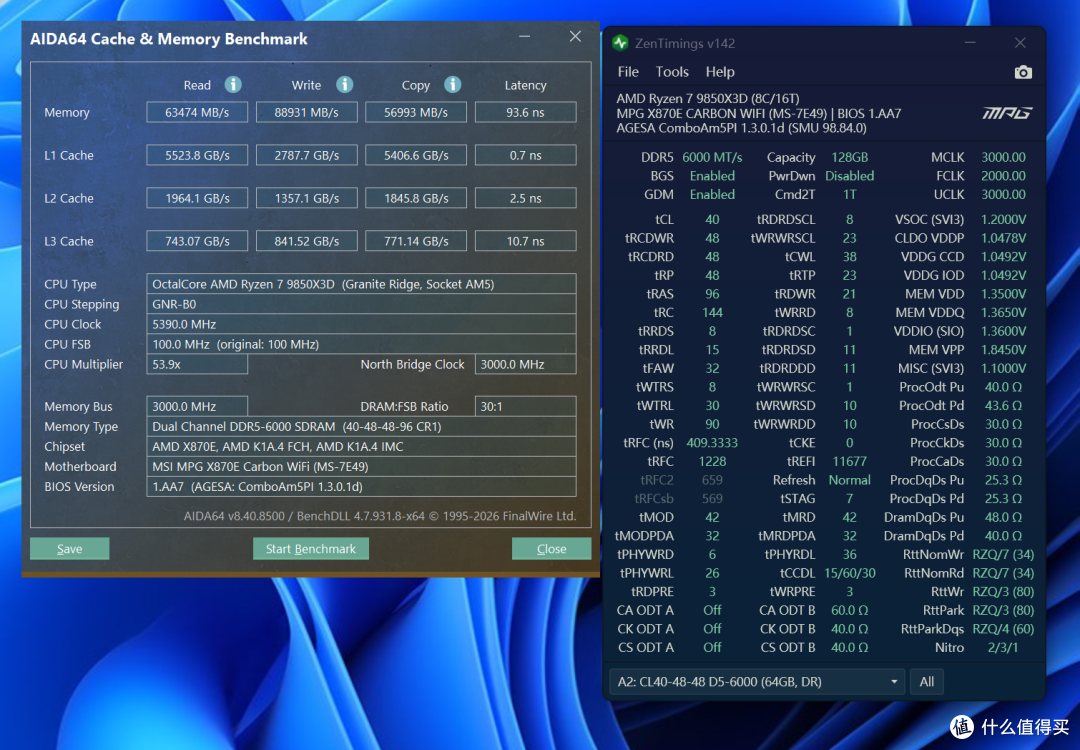This screenshot has height=750, width=1080.
Task: Select the Memory Write 88931 MB/s field
Action: click(307, 112)
